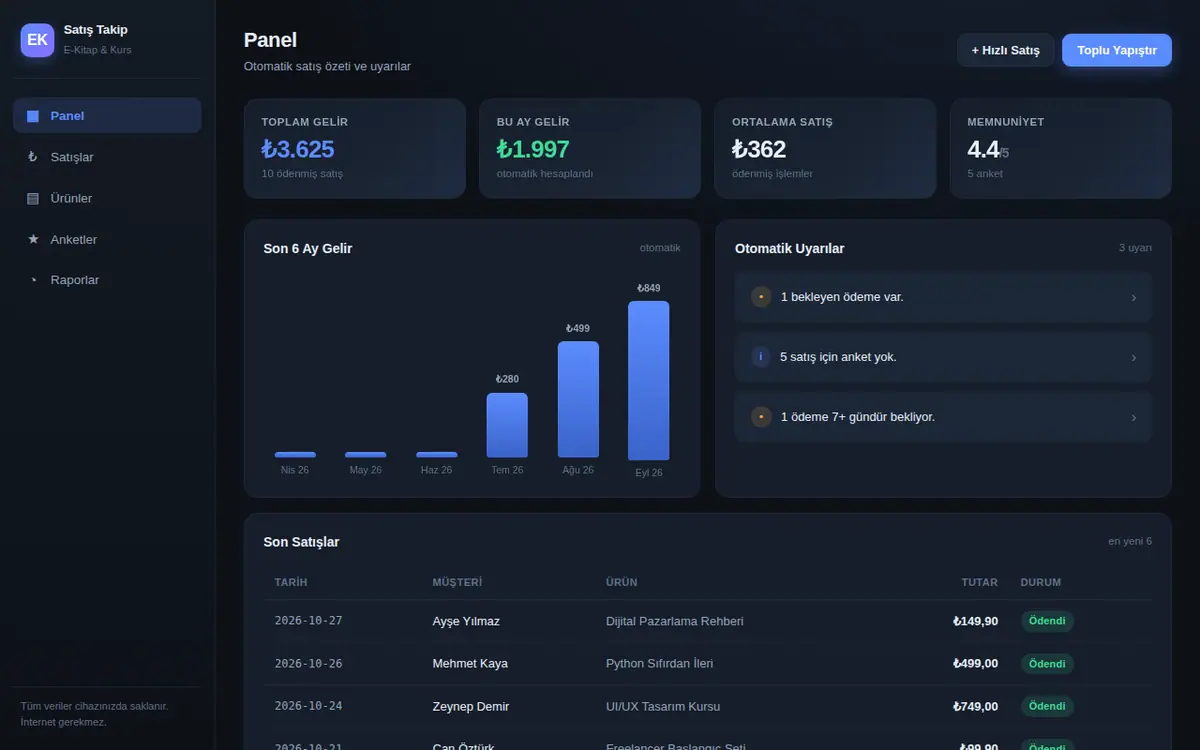Click the 'Durum' column header
Screen dimensions: 1200x750
[x=1041, y=582]
